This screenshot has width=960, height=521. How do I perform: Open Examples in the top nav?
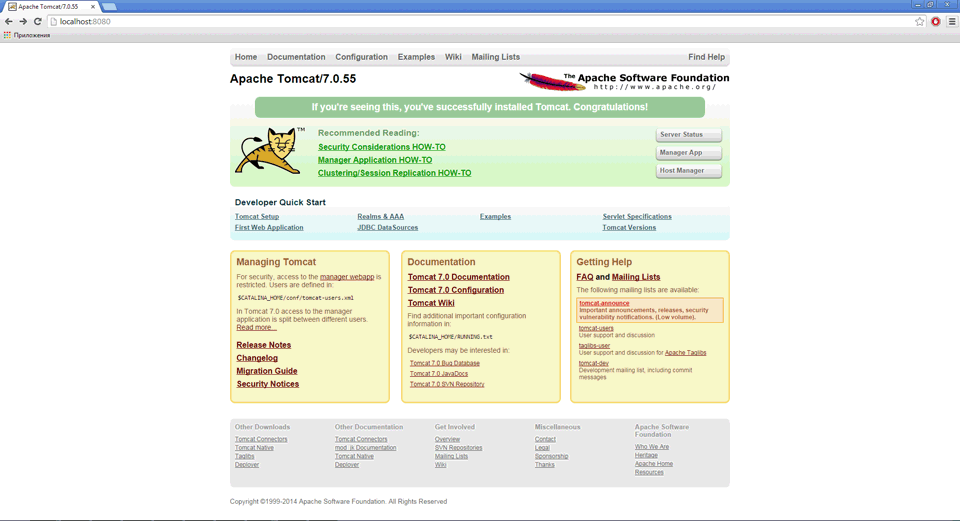coord(416,57)
